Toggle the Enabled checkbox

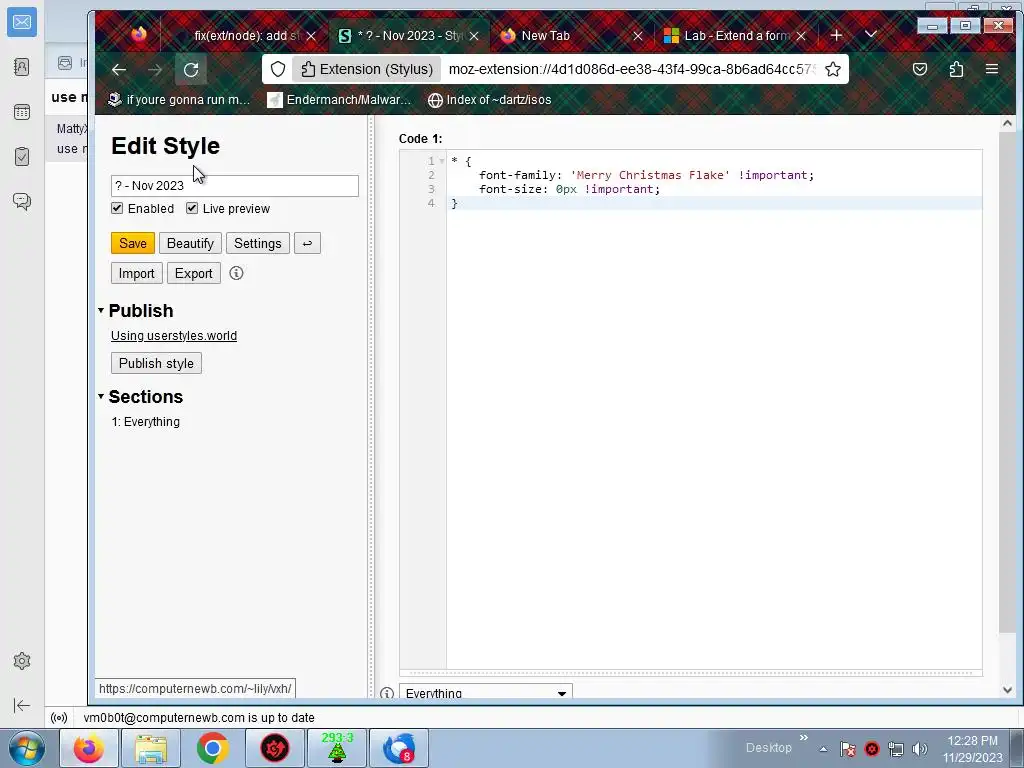coord(117,208)
